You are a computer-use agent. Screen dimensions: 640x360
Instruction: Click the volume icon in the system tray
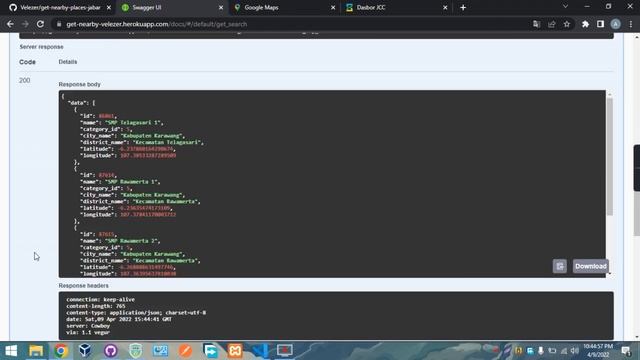[x=575, y=351]
